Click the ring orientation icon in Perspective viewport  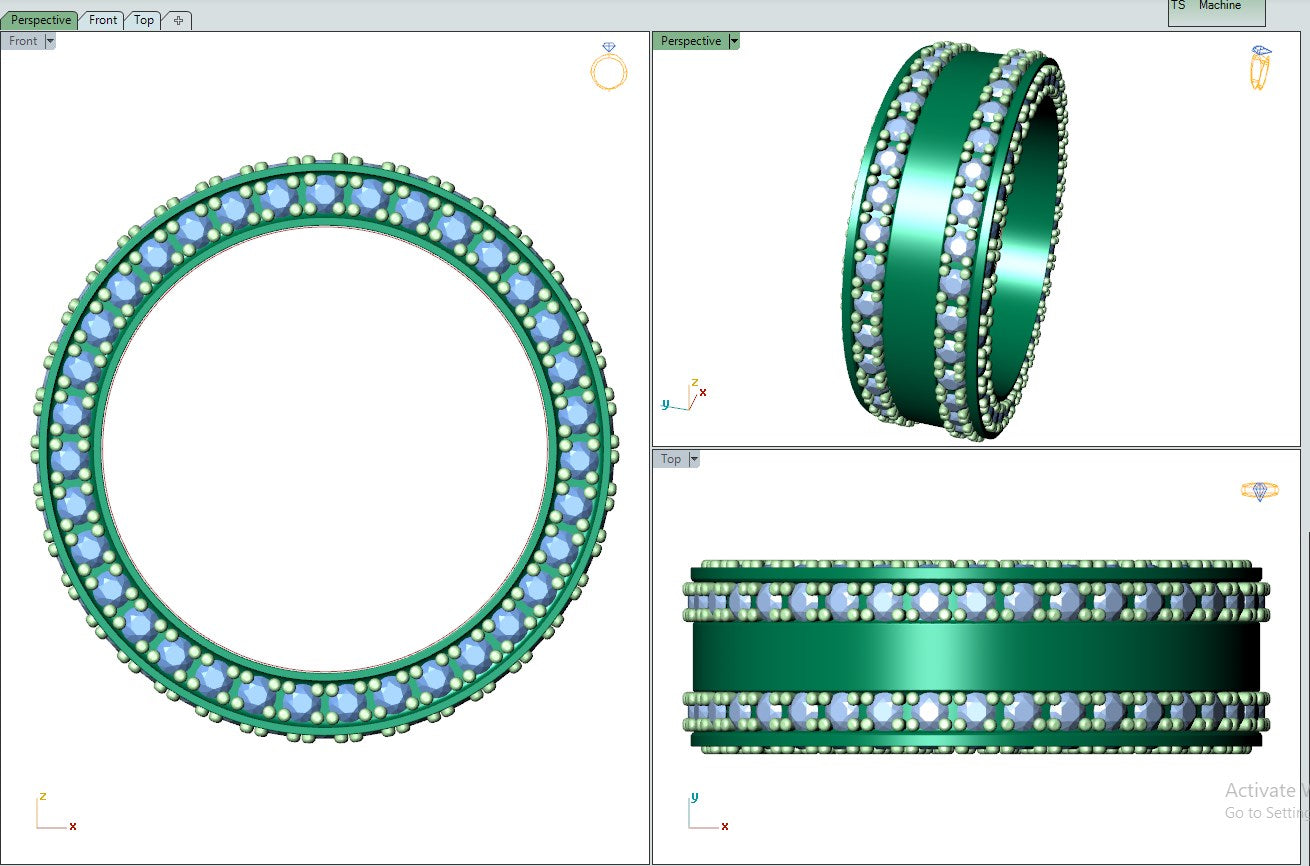[x=1260, y=67]
